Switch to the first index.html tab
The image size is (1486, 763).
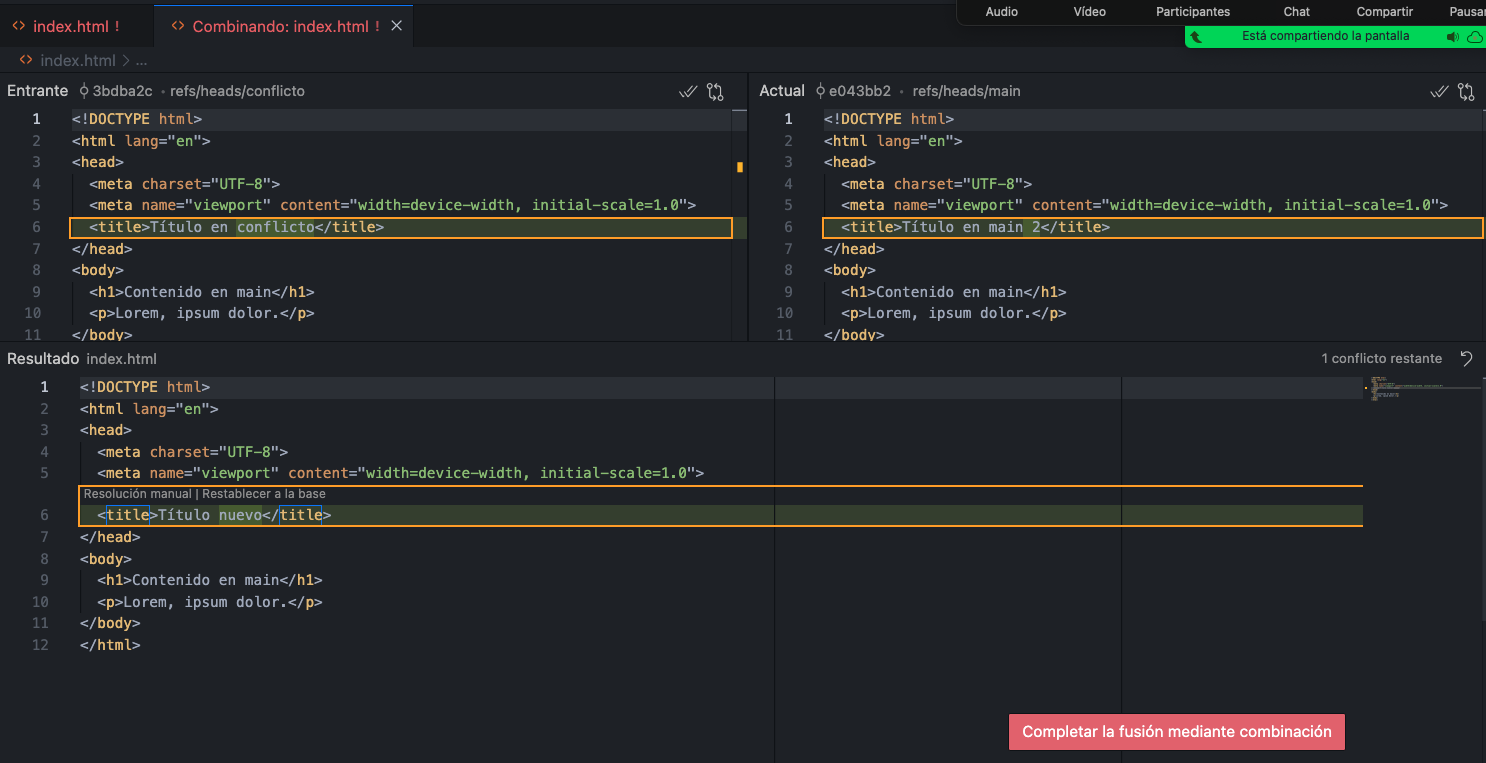(77, 26)
